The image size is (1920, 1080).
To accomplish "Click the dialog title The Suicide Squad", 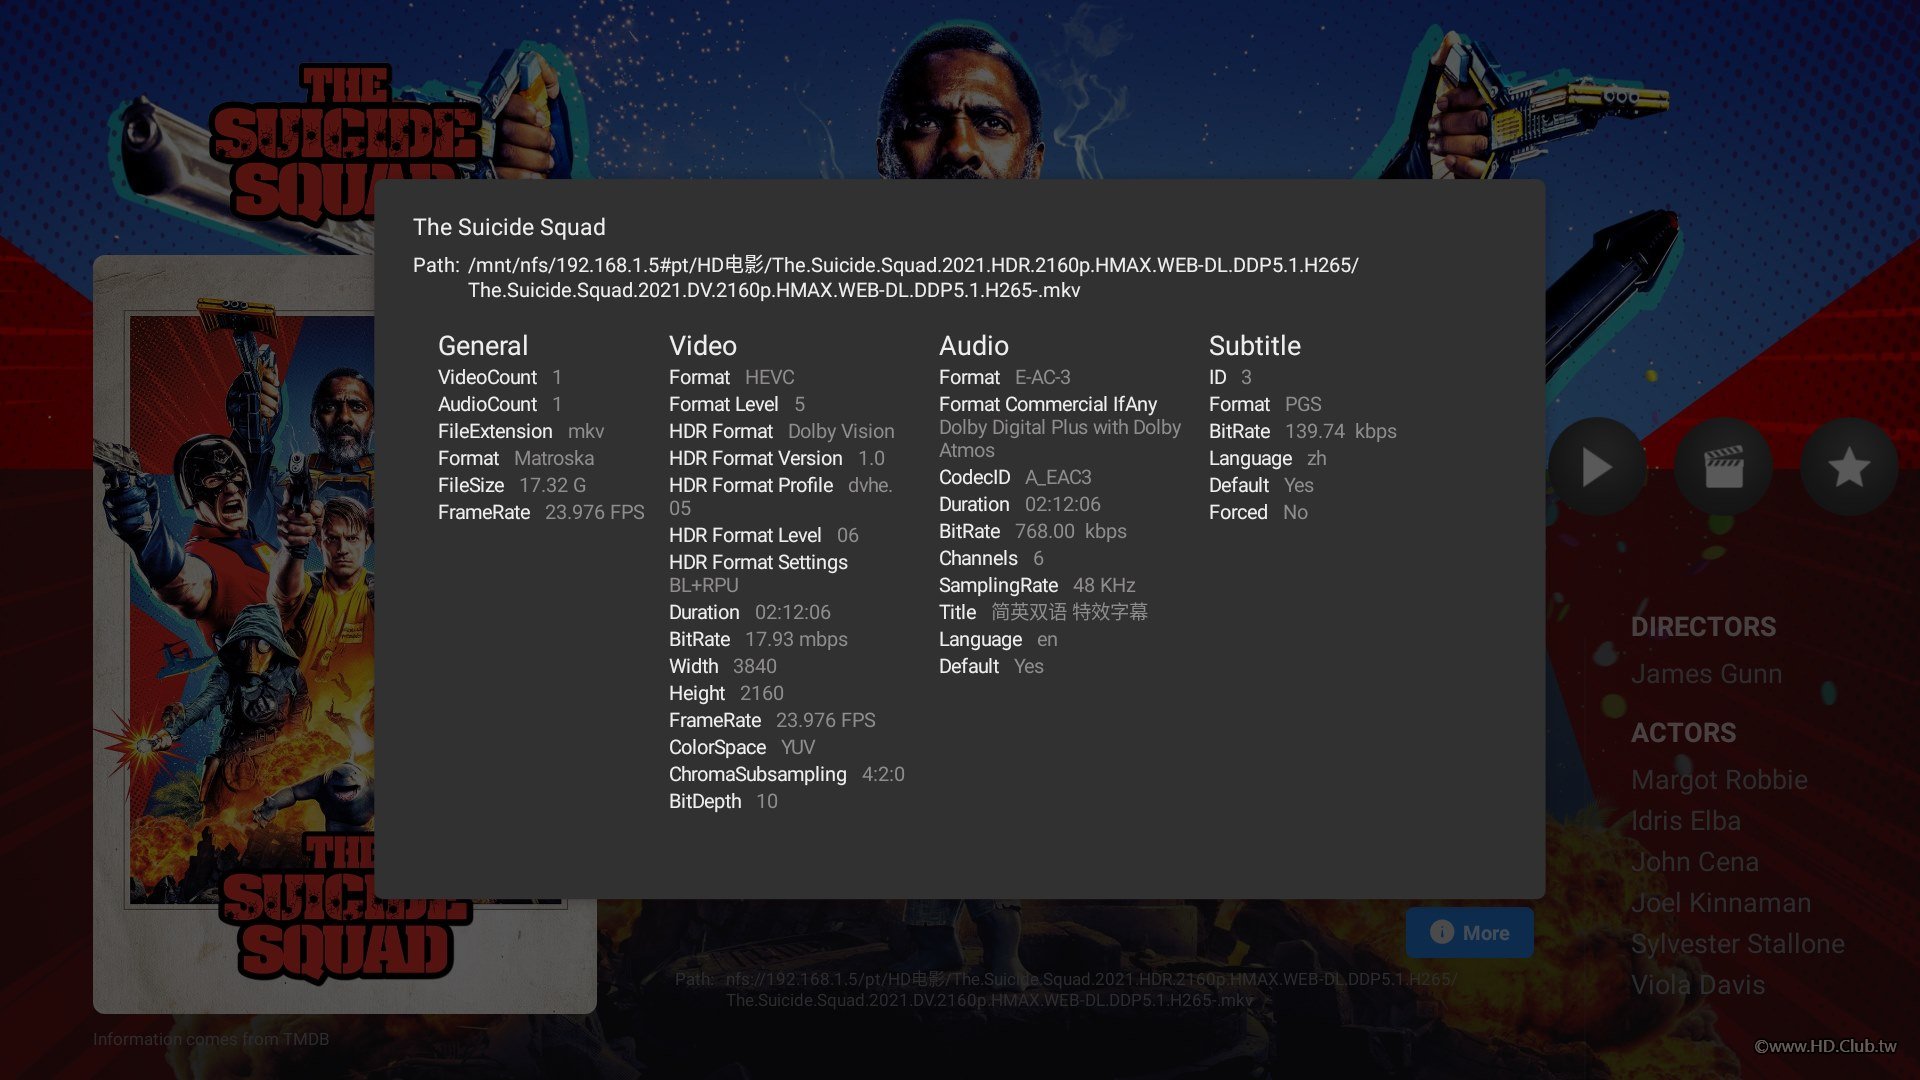I will pos(509,227).
